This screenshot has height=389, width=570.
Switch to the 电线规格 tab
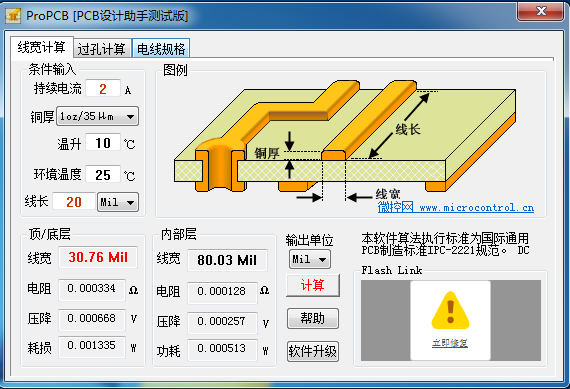pyautogui.click(x=161, y=48)
